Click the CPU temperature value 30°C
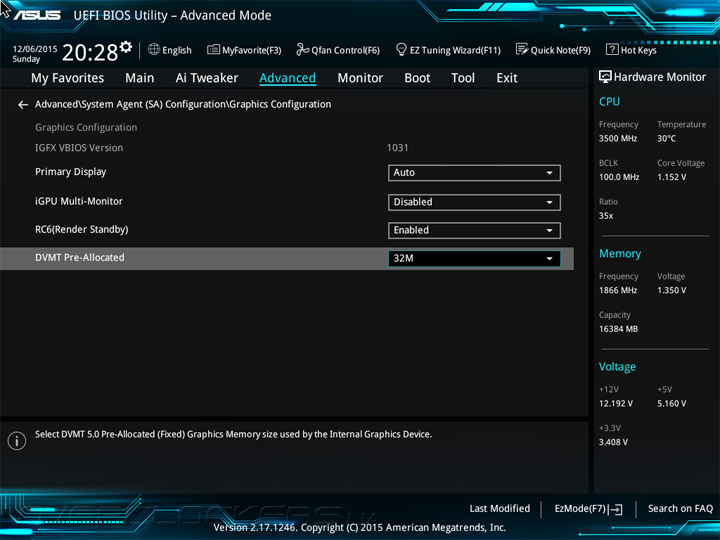 (666, 139)
